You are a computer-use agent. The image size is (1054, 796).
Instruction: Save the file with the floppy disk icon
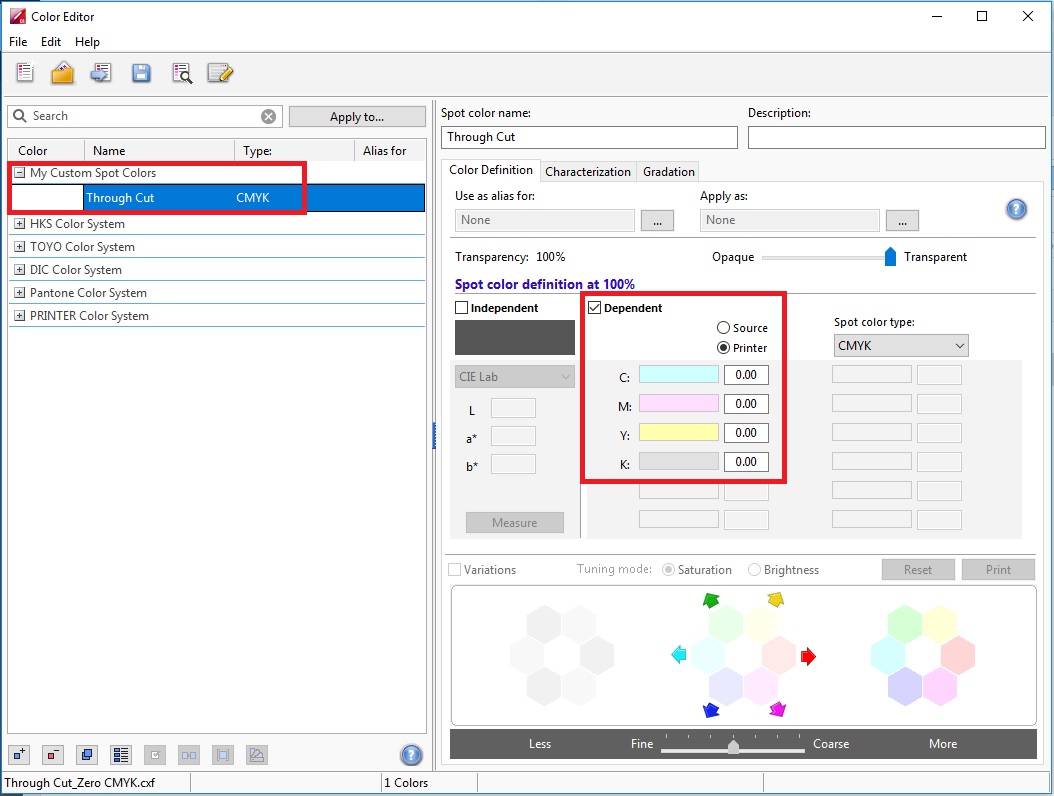click(x=141, y=73)
